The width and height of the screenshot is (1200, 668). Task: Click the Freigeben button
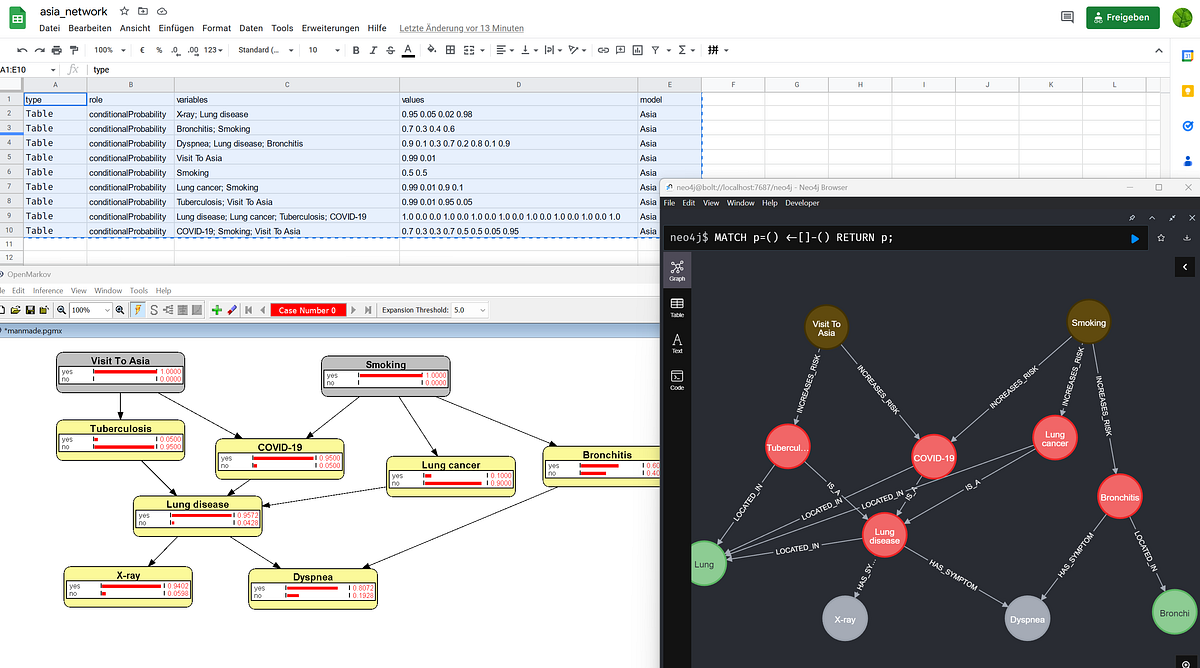[1122, 17]
